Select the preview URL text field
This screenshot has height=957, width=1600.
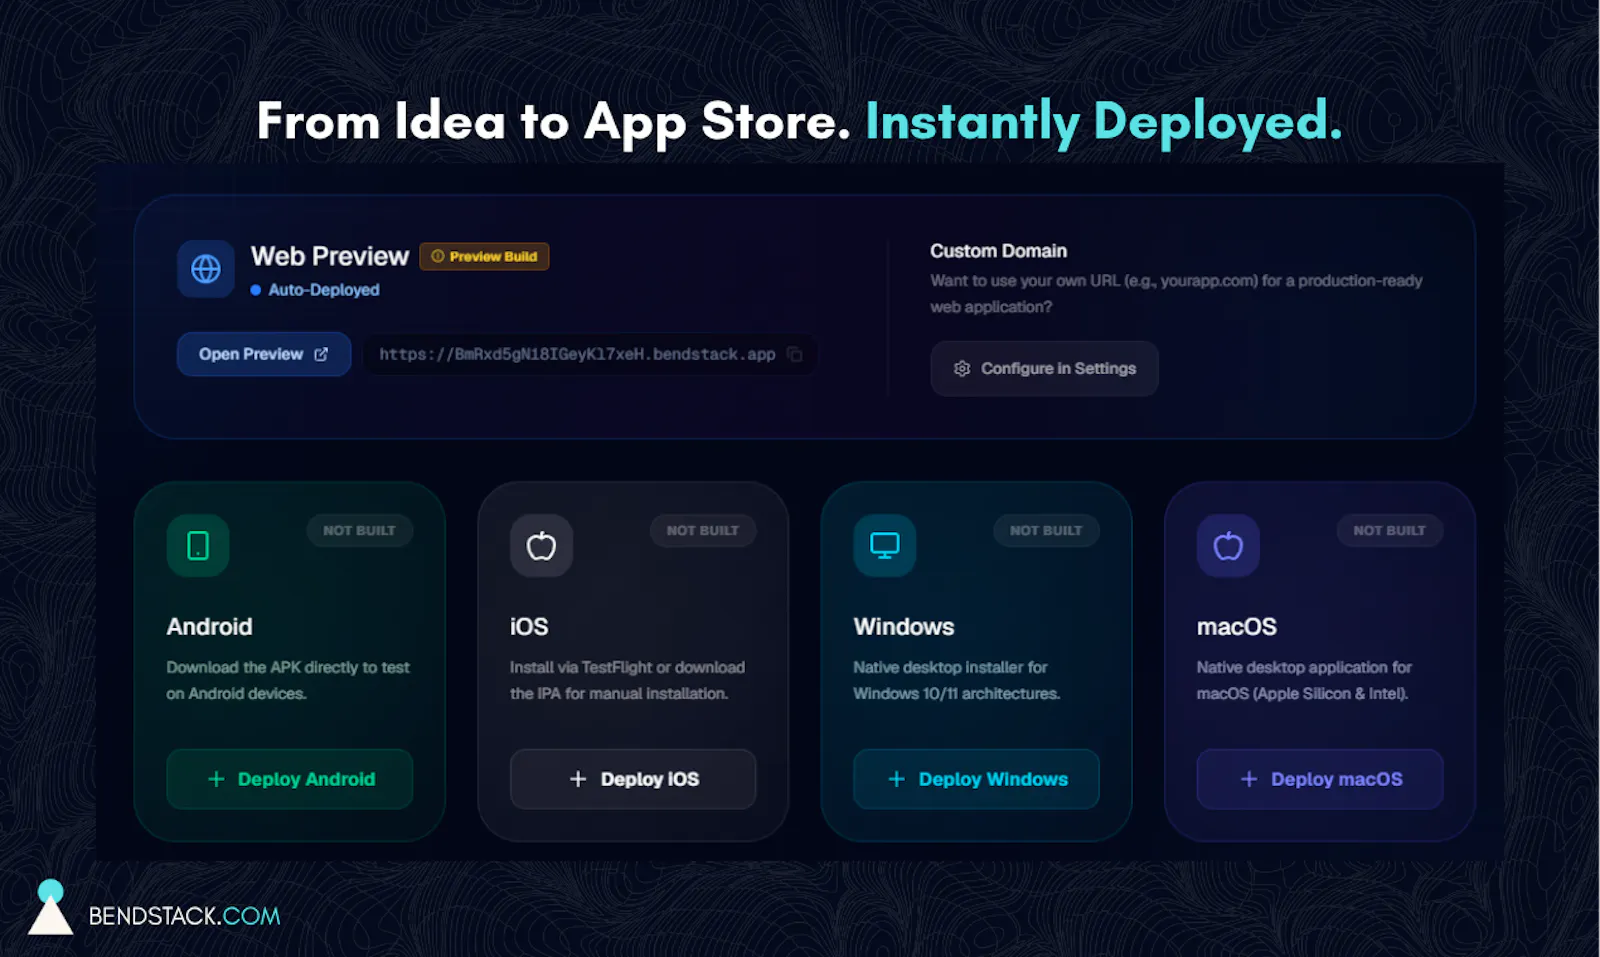[590, 354]
